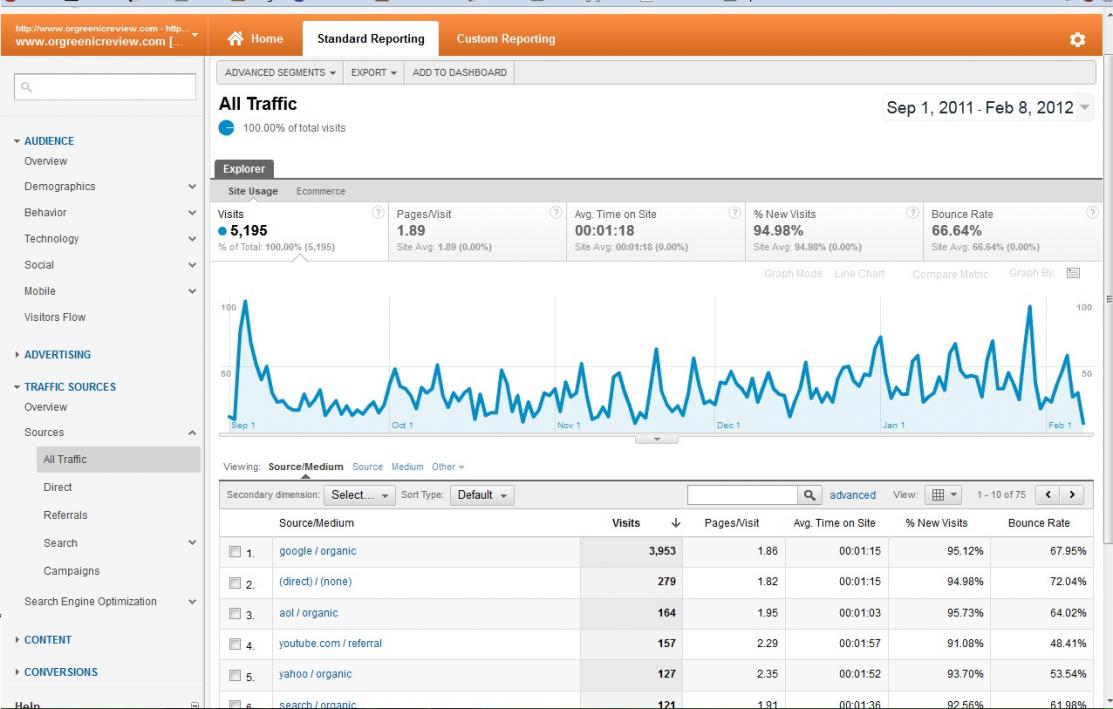Viewport: 1113px width, 709px height.
Task: Expand the CONTENT section
Action: (x=48, y=639)
